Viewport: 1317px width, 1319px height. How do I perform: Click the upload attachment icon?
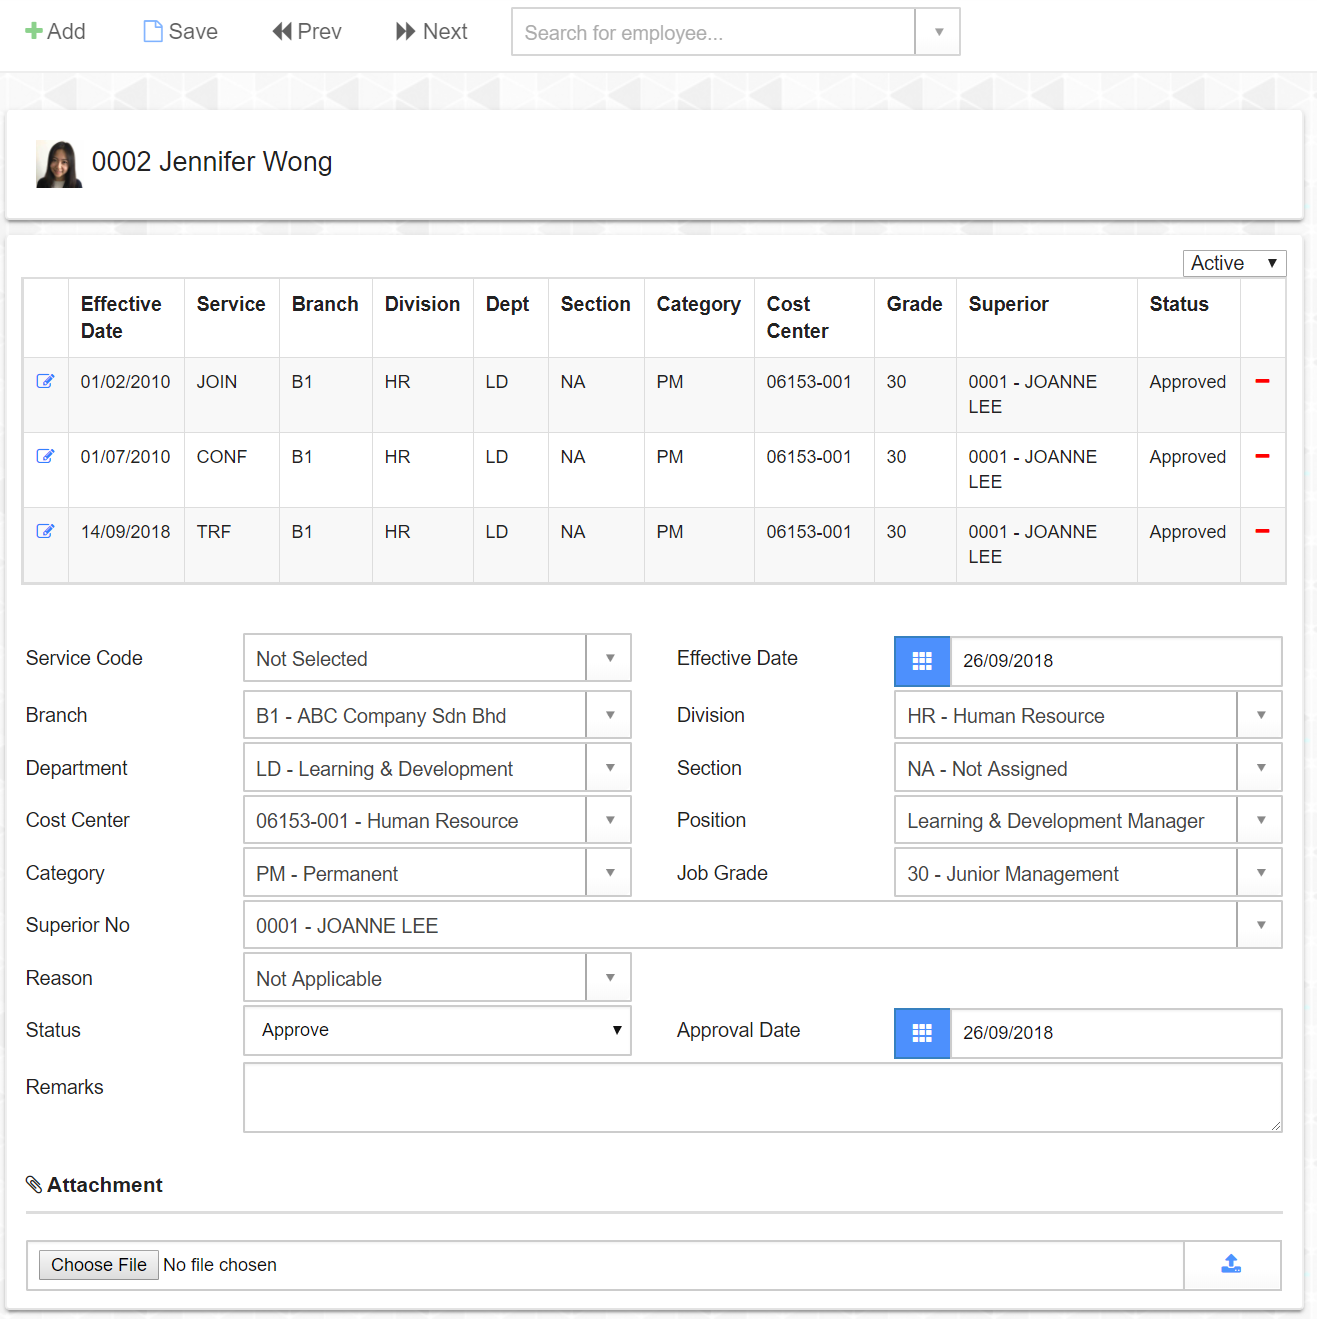coord(1231,1265)
